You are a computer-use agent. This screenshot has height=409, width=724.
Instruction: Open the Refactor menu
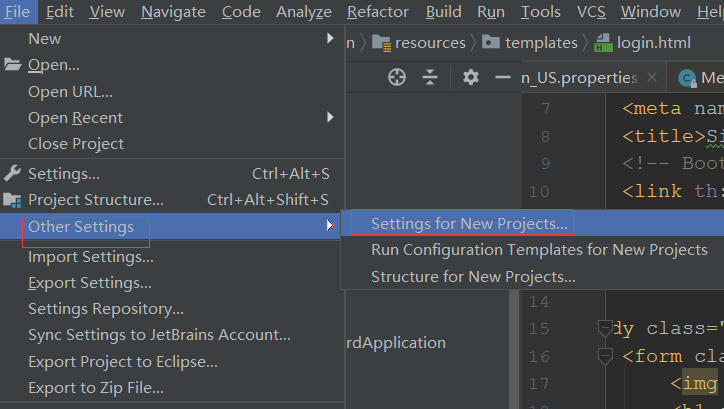(378, 12)
